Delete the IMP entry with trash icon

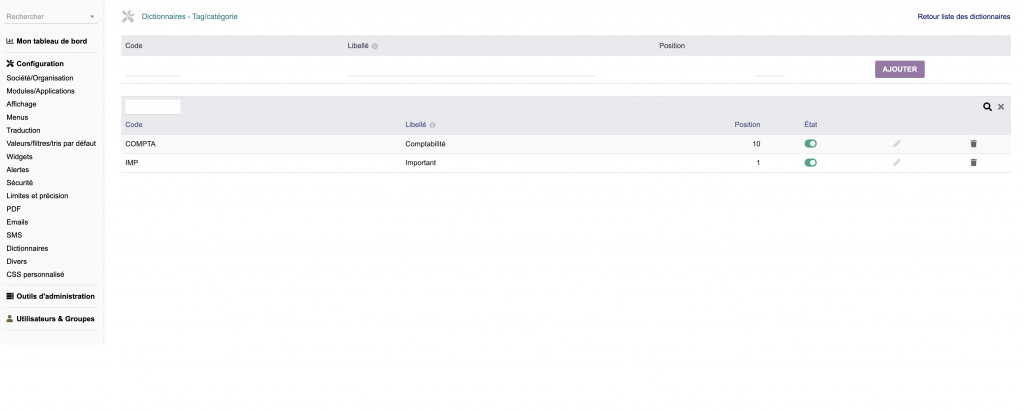click(973, 163)
